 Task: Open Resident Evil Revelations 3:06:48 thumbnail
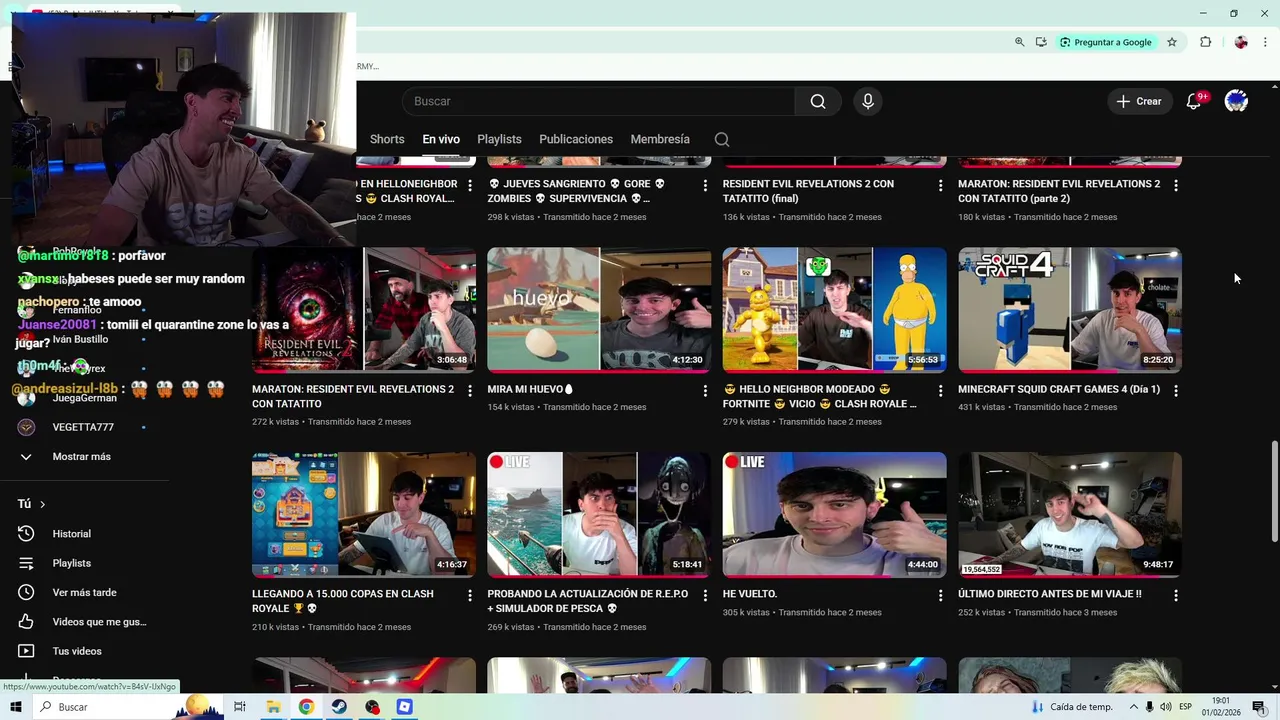[364, 310]
